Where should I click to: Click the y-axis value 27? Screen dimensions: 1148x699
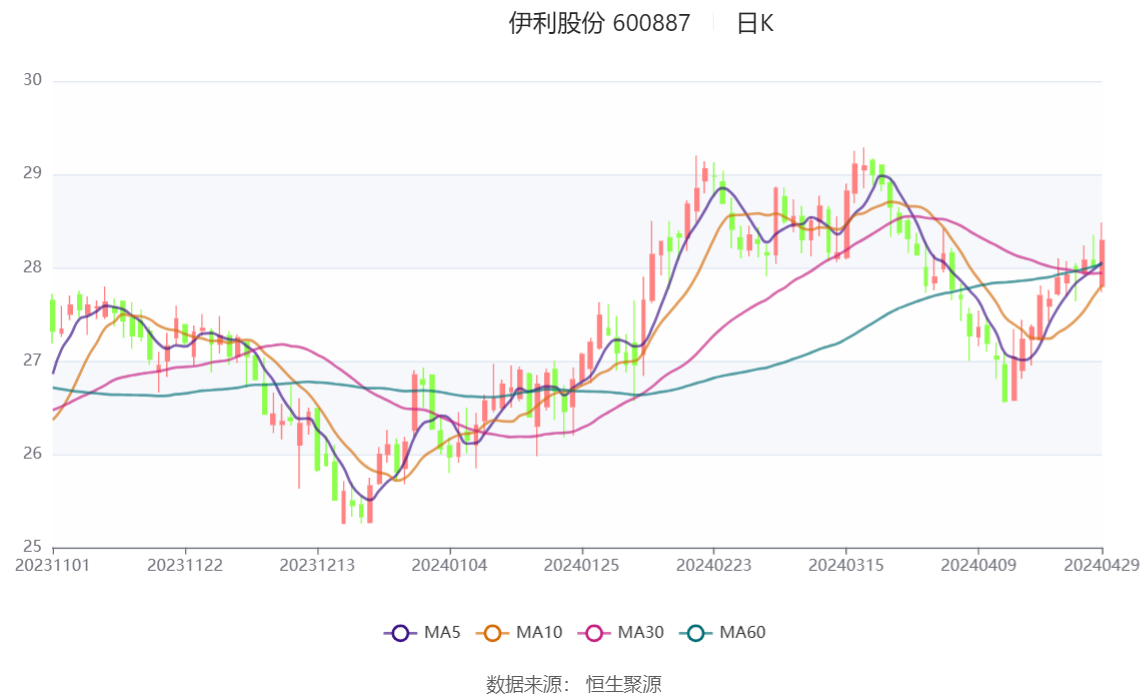pyautogui.click(x=32, y=360)
